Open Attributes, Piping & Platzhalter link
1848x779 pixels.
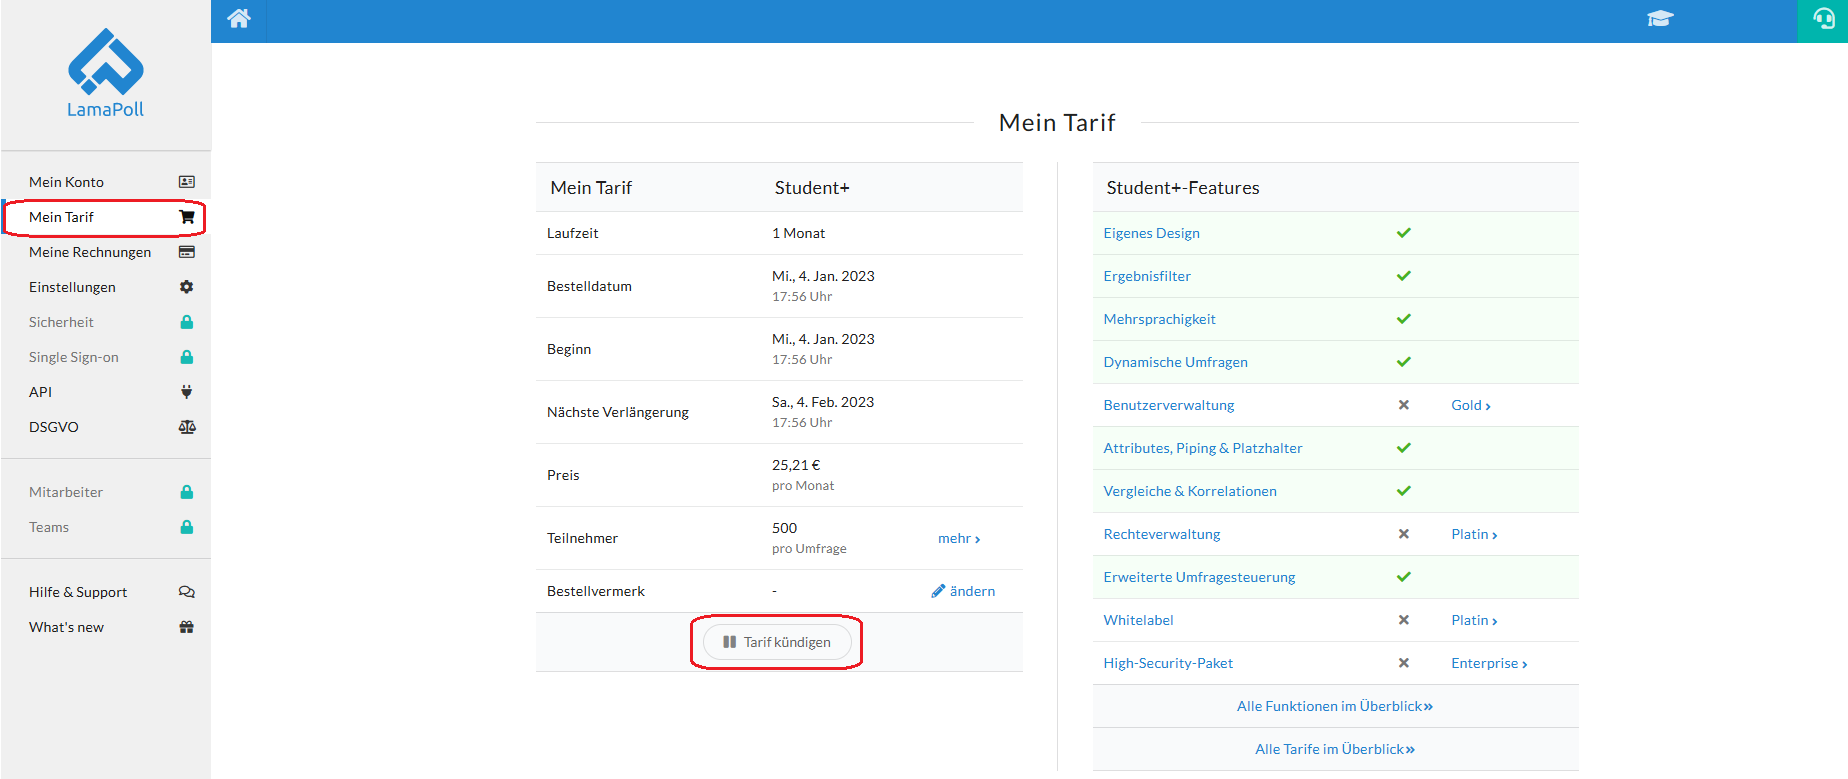pos(1203,448)
